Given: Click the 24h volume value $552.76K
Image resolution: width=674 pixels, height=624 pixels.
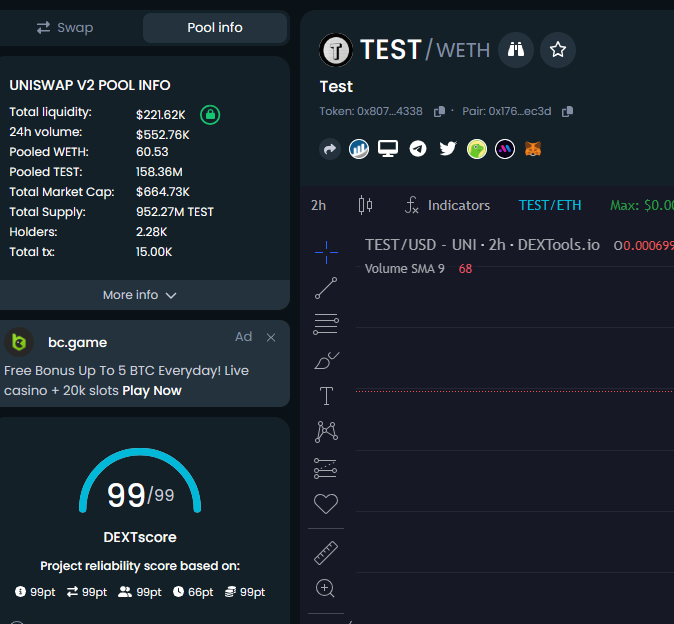Looking at the screenshot, I should 162,135.
